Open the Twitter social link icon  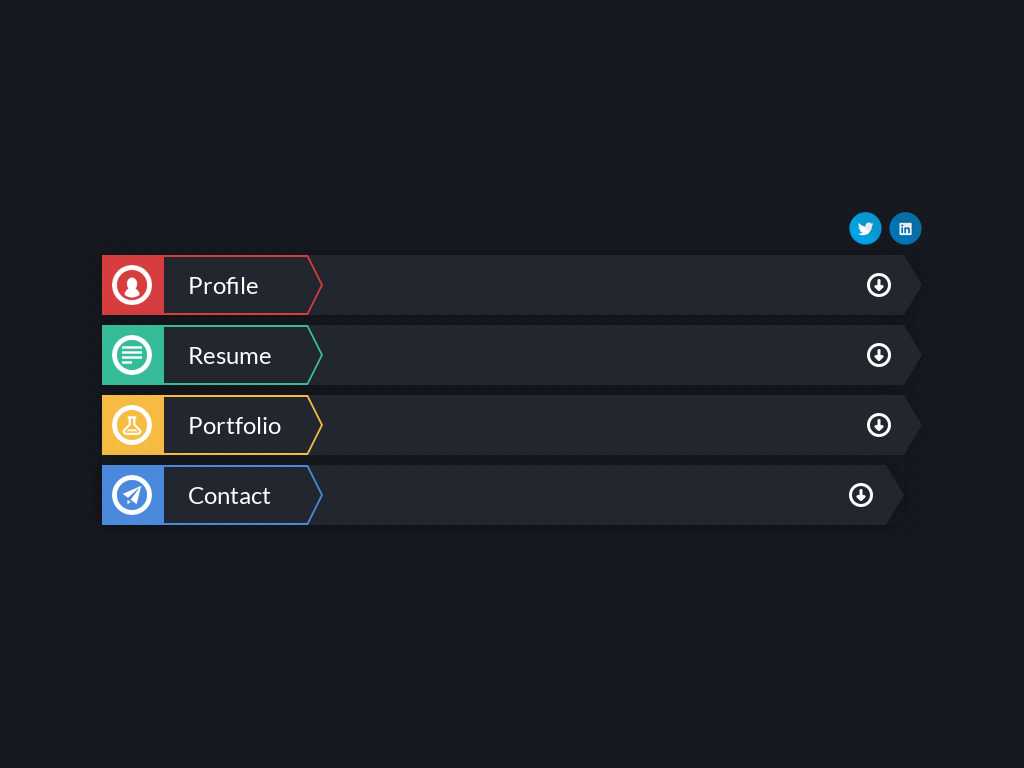click(x=865, y=229)
